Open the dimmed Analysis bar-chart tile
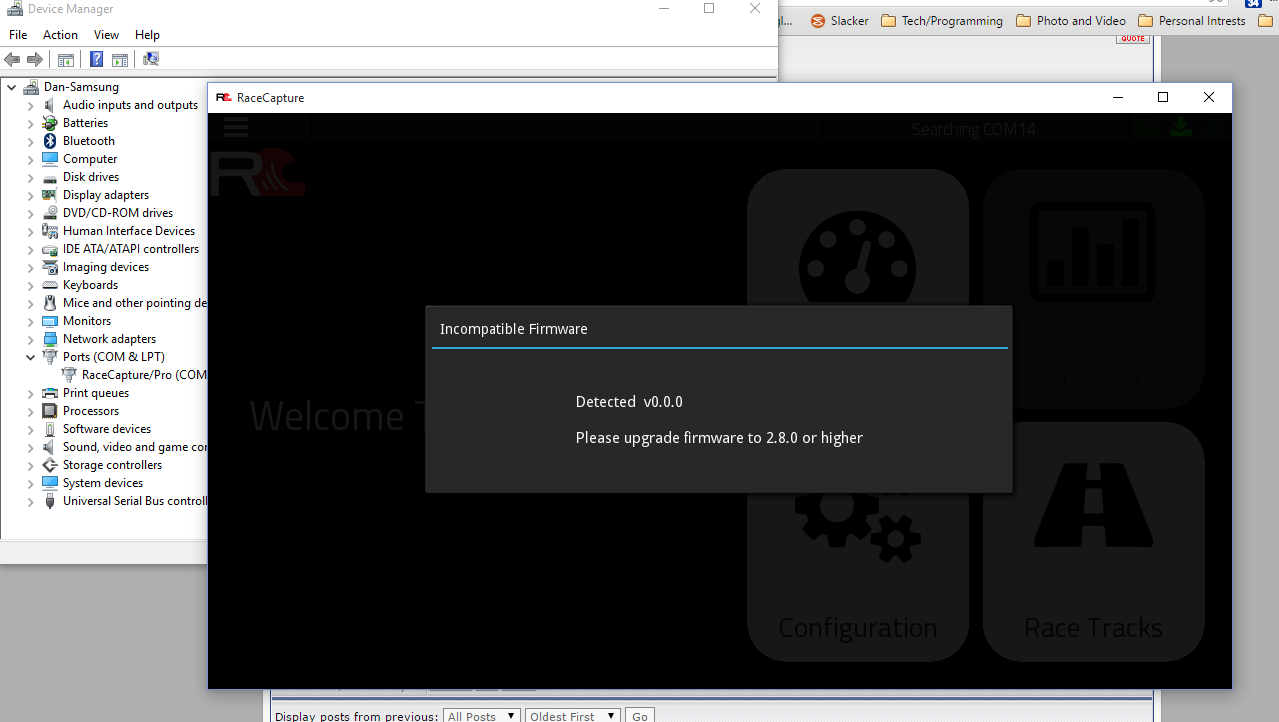Image resolution: width=1279 pixels, height=722 pixels. (x=1093, y=288)
